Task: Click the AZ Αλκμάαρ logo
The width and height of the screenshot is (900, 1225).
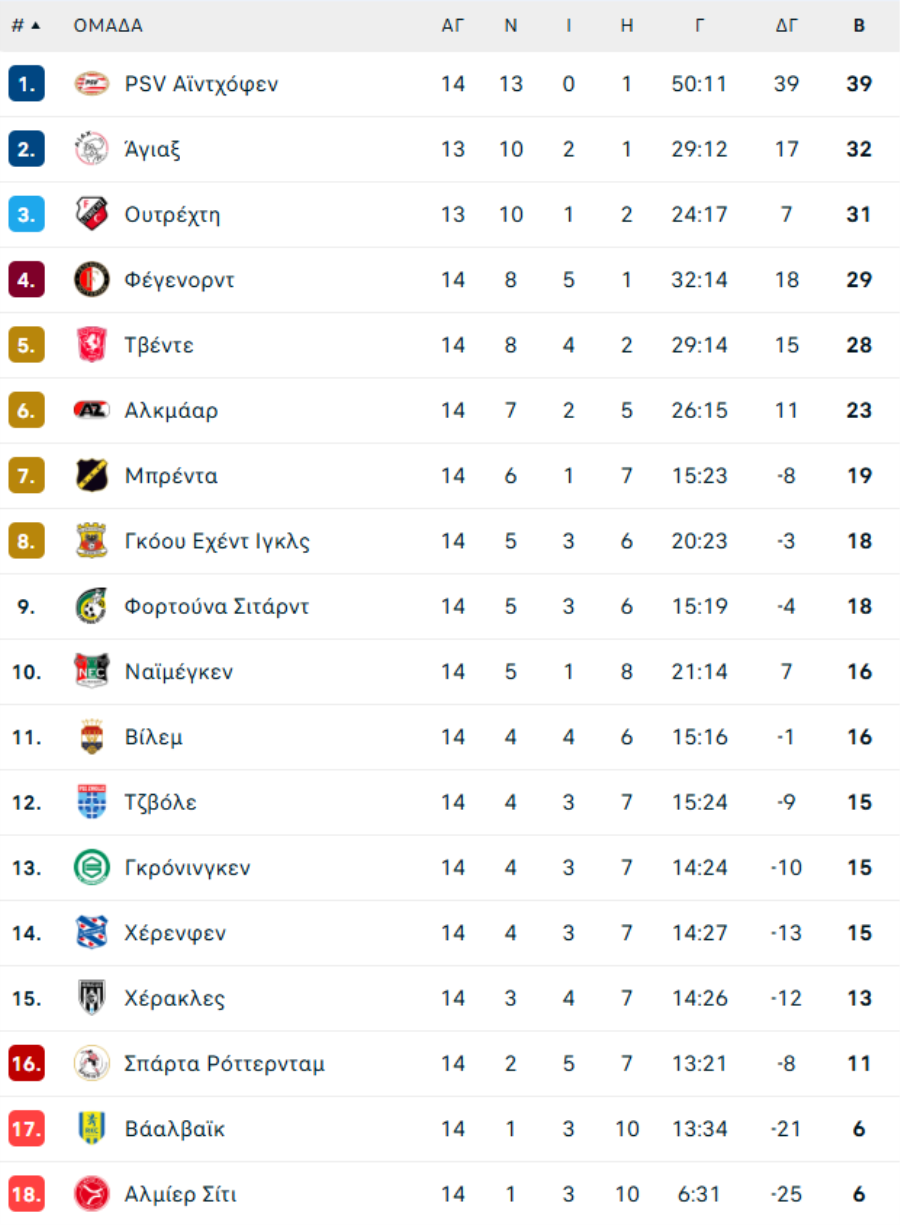Action: (92, 410)
